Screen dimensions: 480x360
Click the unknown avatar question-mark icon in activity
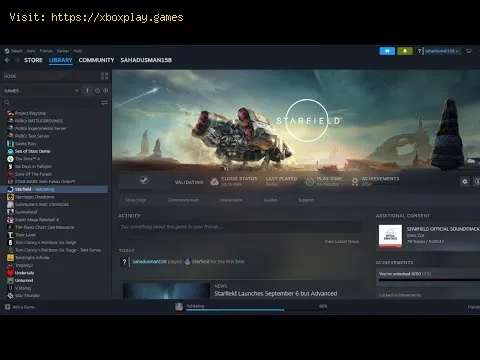[124, 262]
